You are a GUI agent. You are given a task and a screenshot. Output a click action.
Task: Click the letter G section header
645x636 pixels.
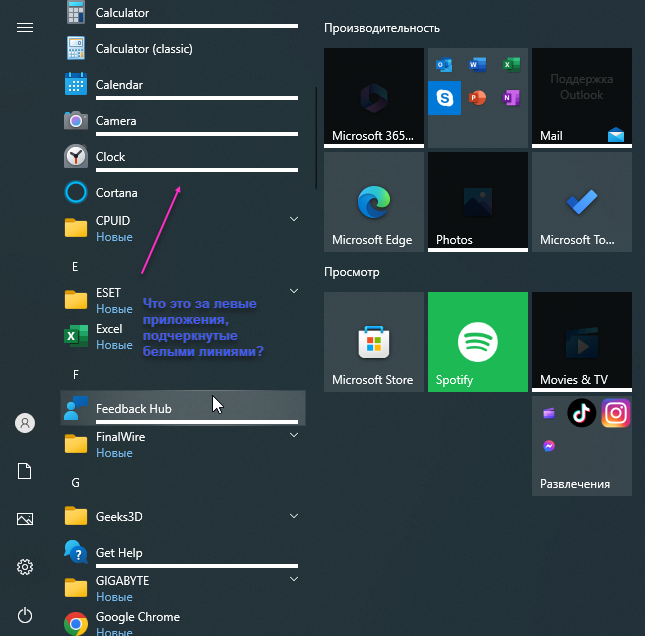pyautogui.click(x=75, y=483)
